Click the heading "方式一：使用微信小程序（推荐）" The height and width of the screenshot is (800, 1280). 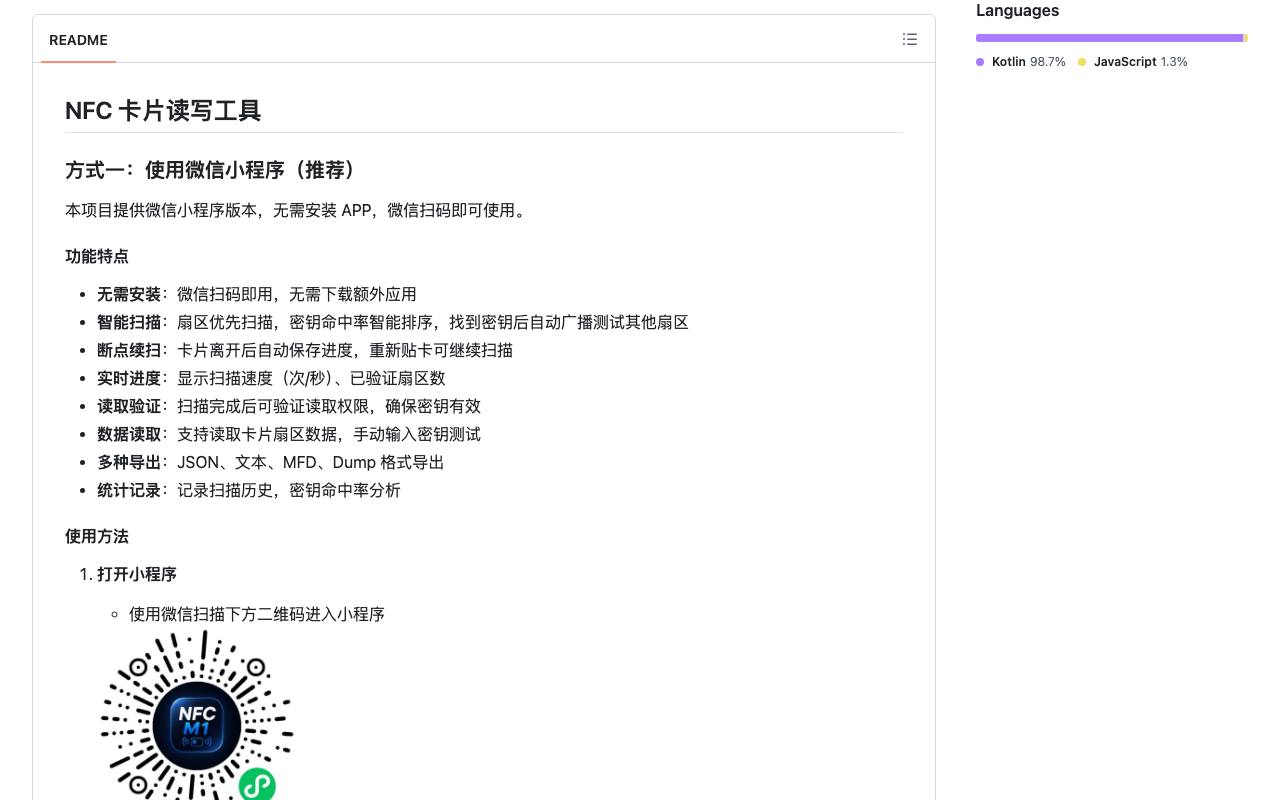click(211, 170)
